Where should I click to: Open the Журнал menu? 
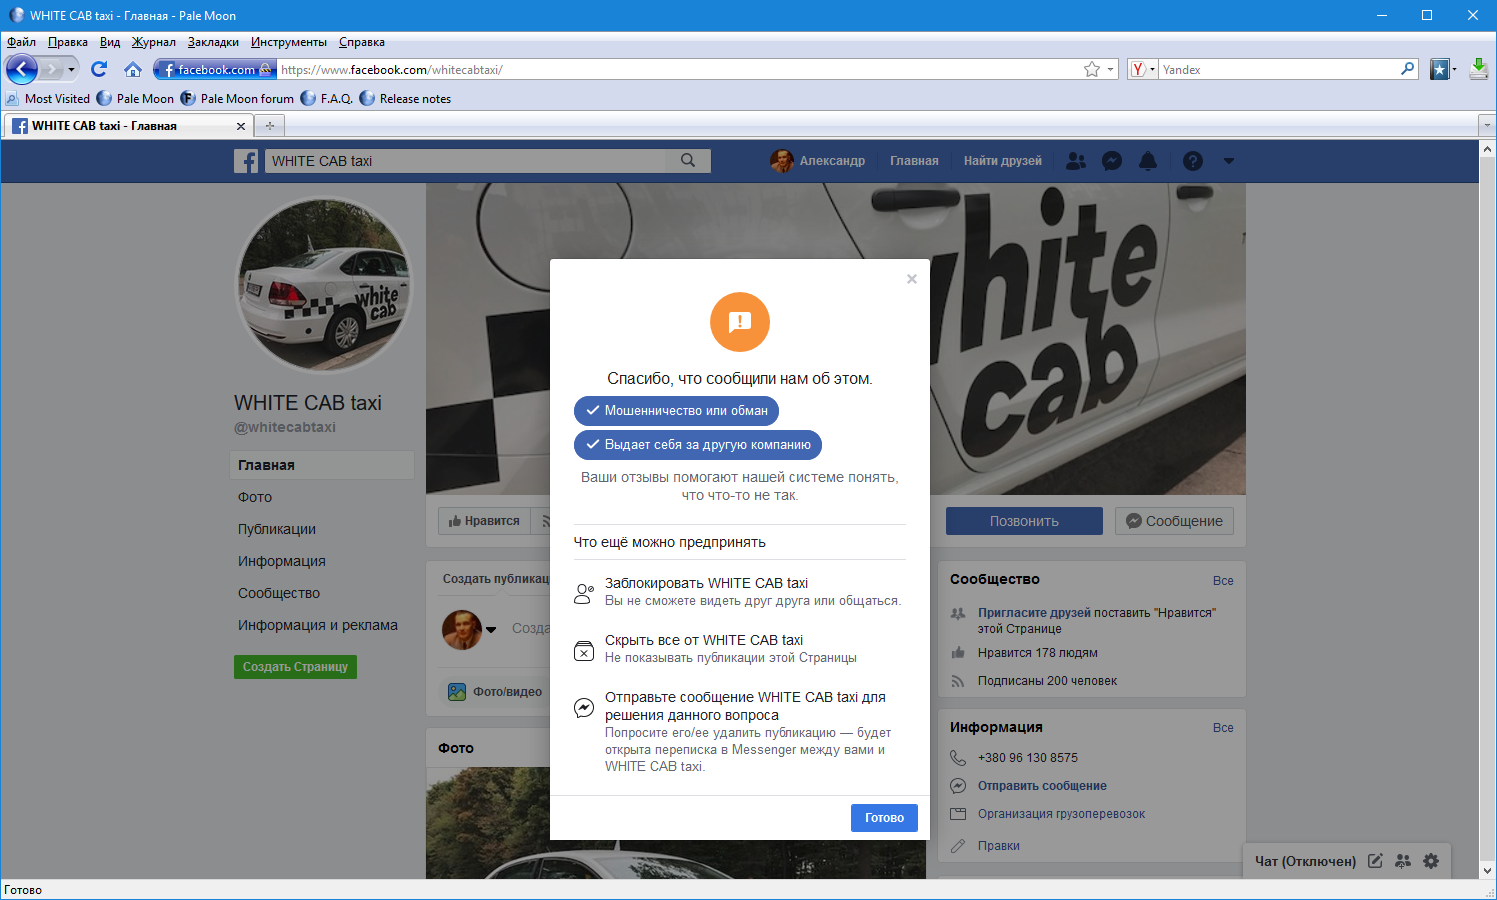tap(154, 42)
